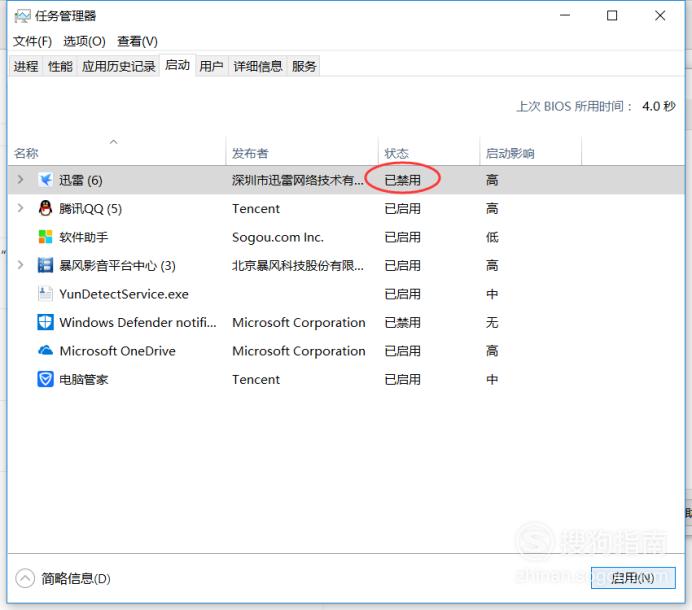692x610 pixels.
Task: Click the 软件助手 colorful squares icon
Action: click(x=45, y=237)
